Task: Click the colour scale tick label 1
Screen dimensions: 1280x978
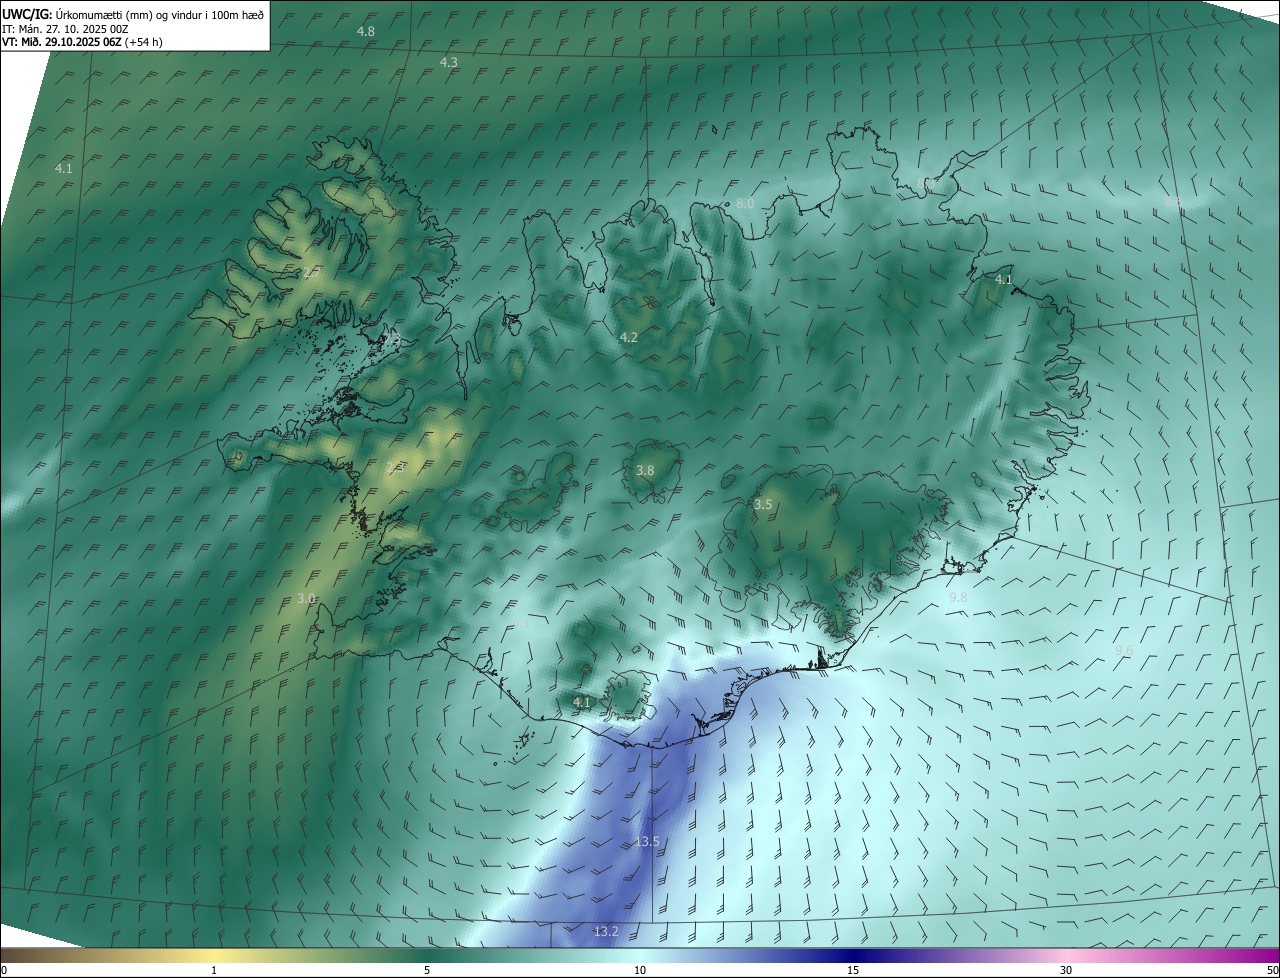Action: tap(214, 970)
